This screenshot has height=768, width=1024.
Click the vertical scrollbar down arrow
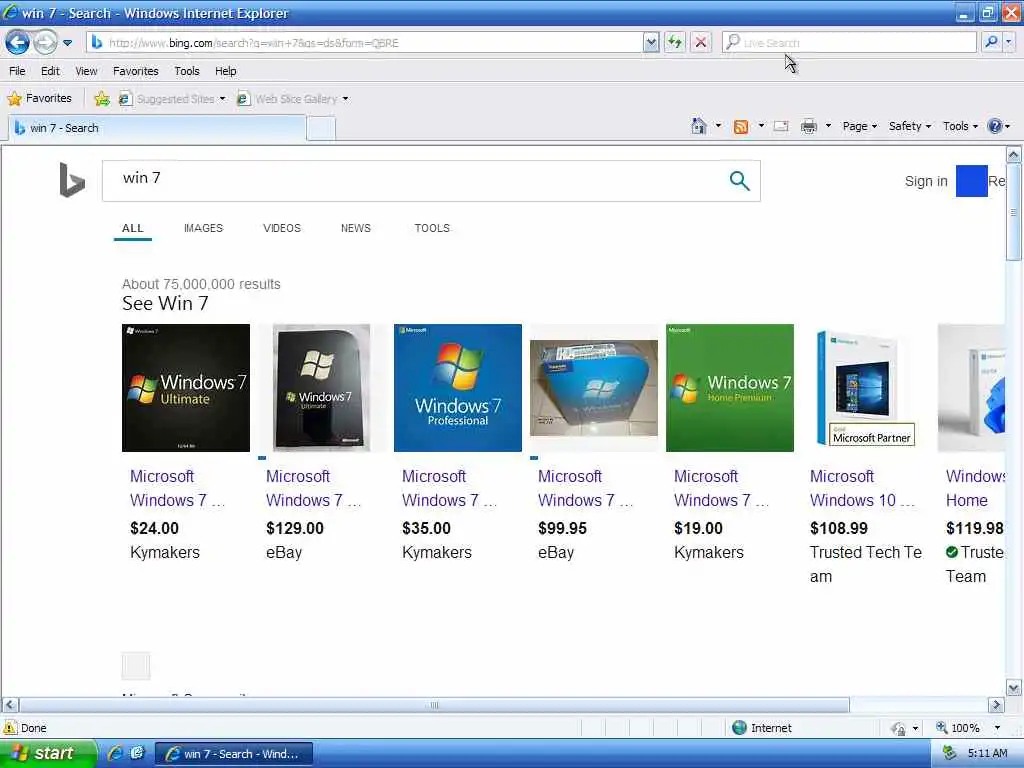(1014, 688)
